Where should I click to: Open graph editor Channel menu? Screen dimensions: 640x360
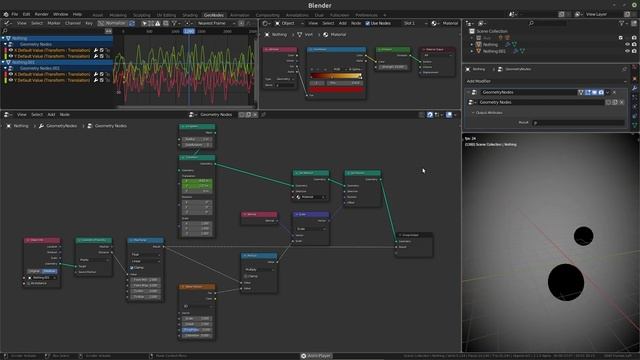(73, 23)
